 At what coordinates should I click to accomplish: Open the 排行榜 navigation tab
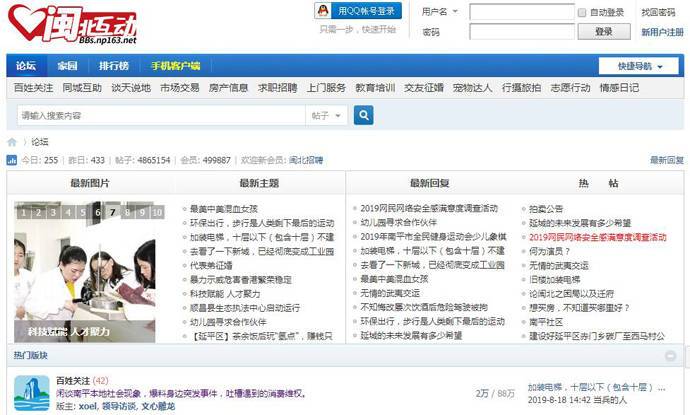click(113, 66)
